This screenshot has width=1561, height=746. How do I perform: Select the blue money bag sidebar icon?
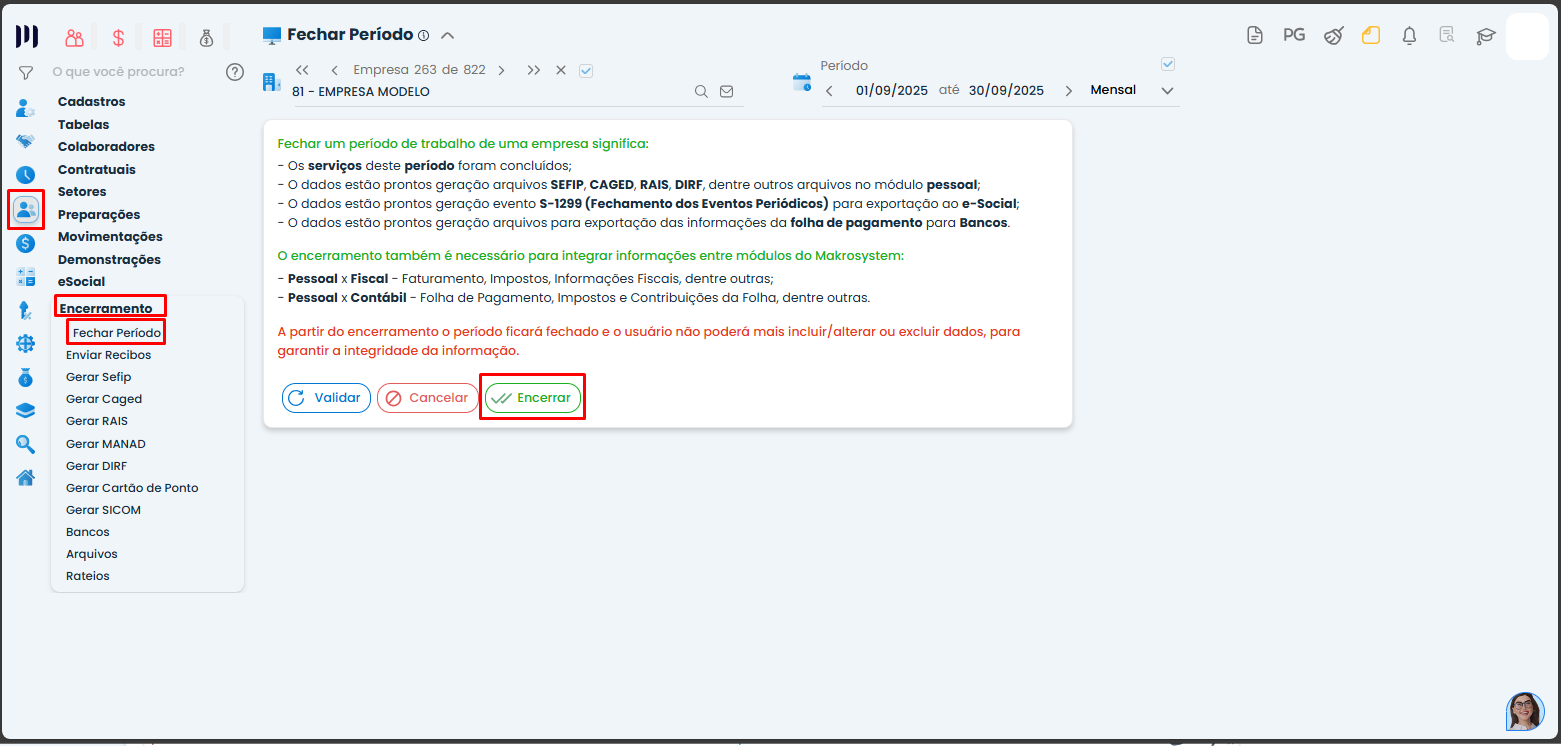tap(26, 378)
